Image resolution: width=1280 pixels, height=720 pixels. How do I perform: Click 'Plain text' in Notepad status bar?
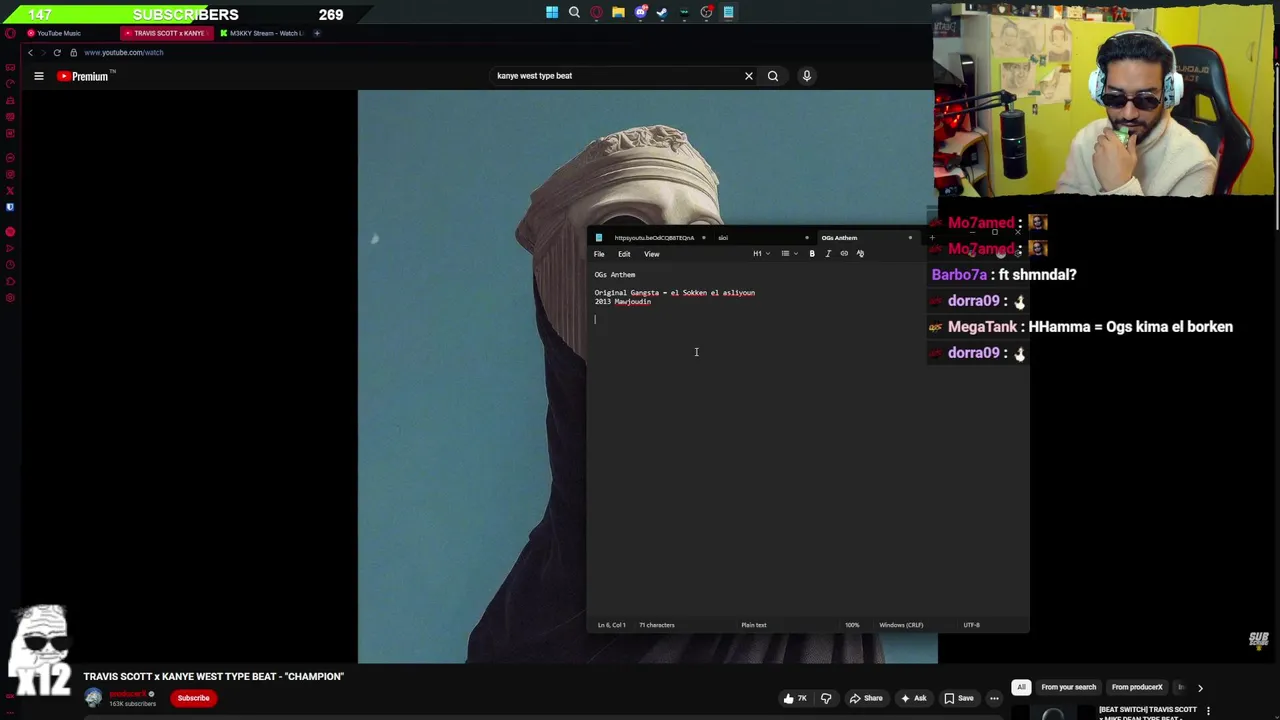pyautogui.click(x=754, y=625)
